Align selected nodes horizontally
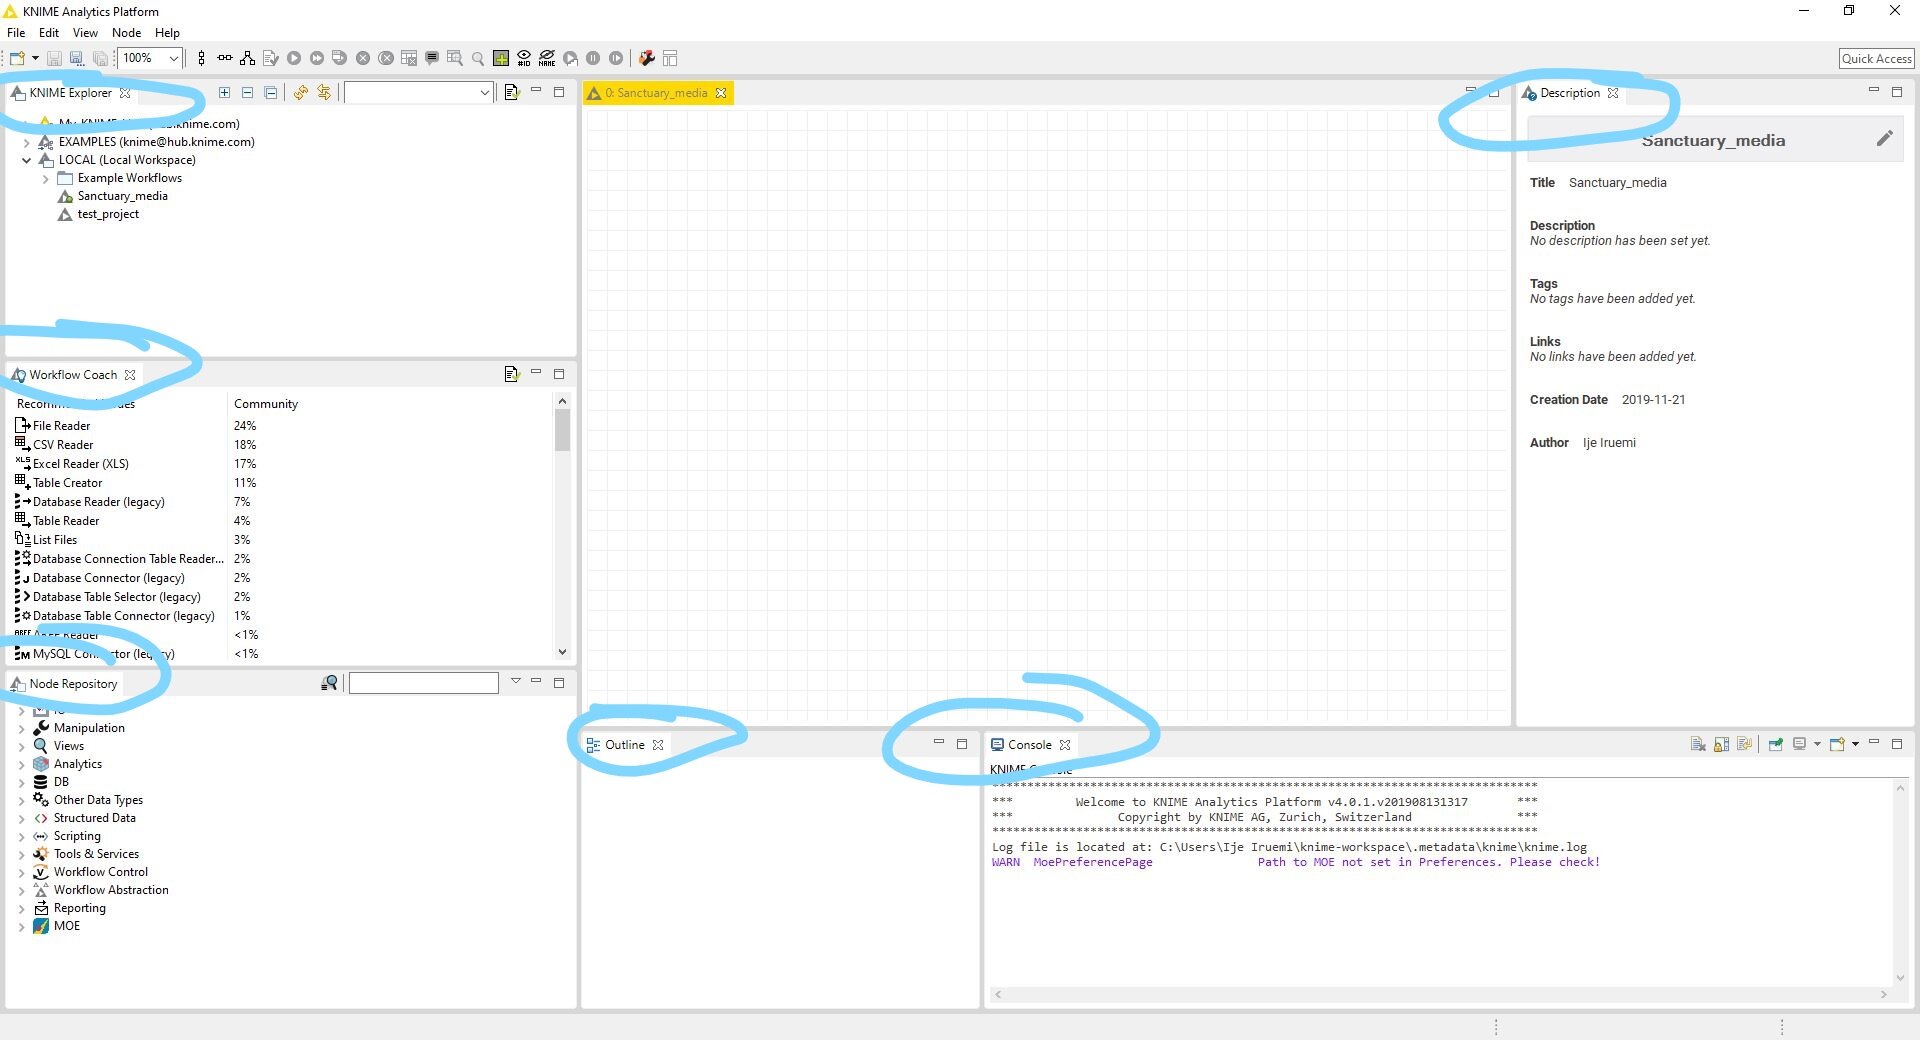 [x=225, y=58]
